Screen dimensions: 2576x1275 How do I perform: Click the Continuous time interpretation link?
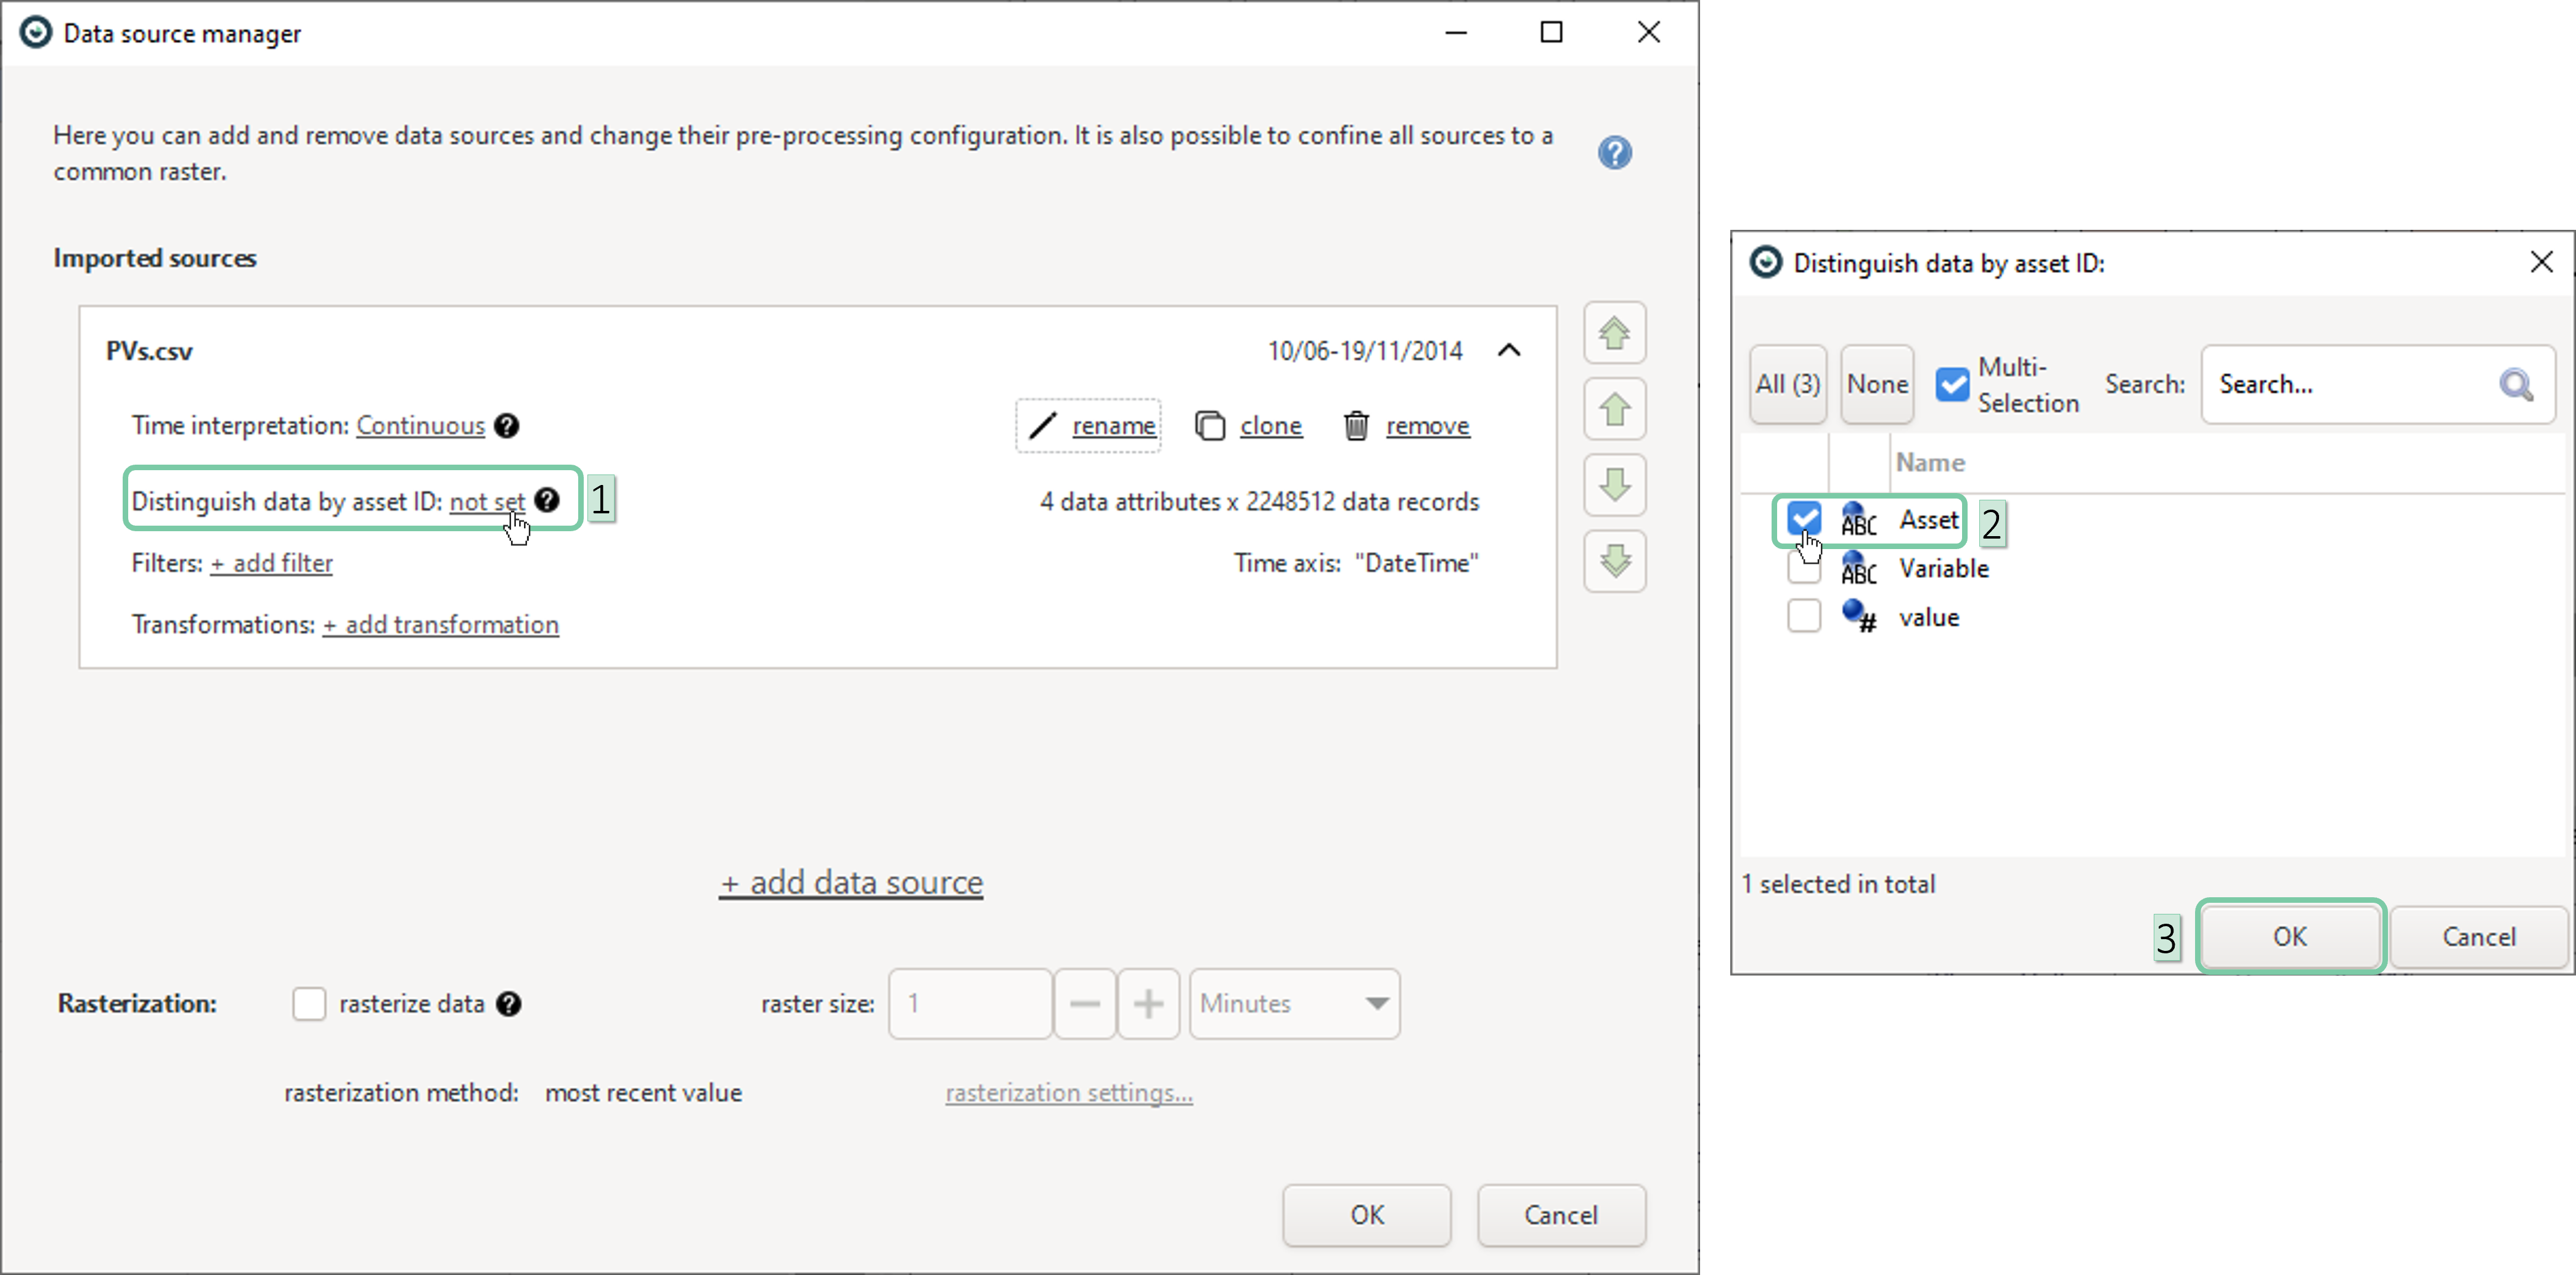420,426
